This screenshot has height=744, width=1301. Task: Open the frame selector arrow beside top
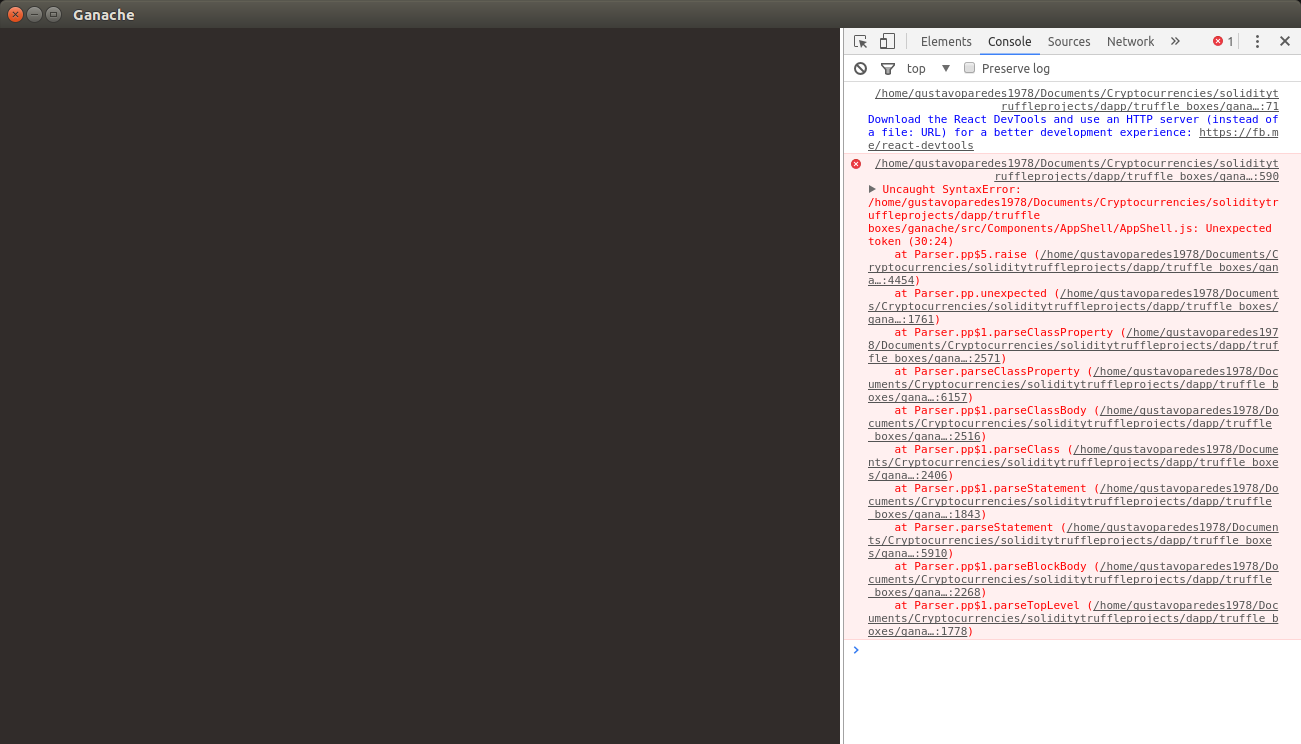946,68
